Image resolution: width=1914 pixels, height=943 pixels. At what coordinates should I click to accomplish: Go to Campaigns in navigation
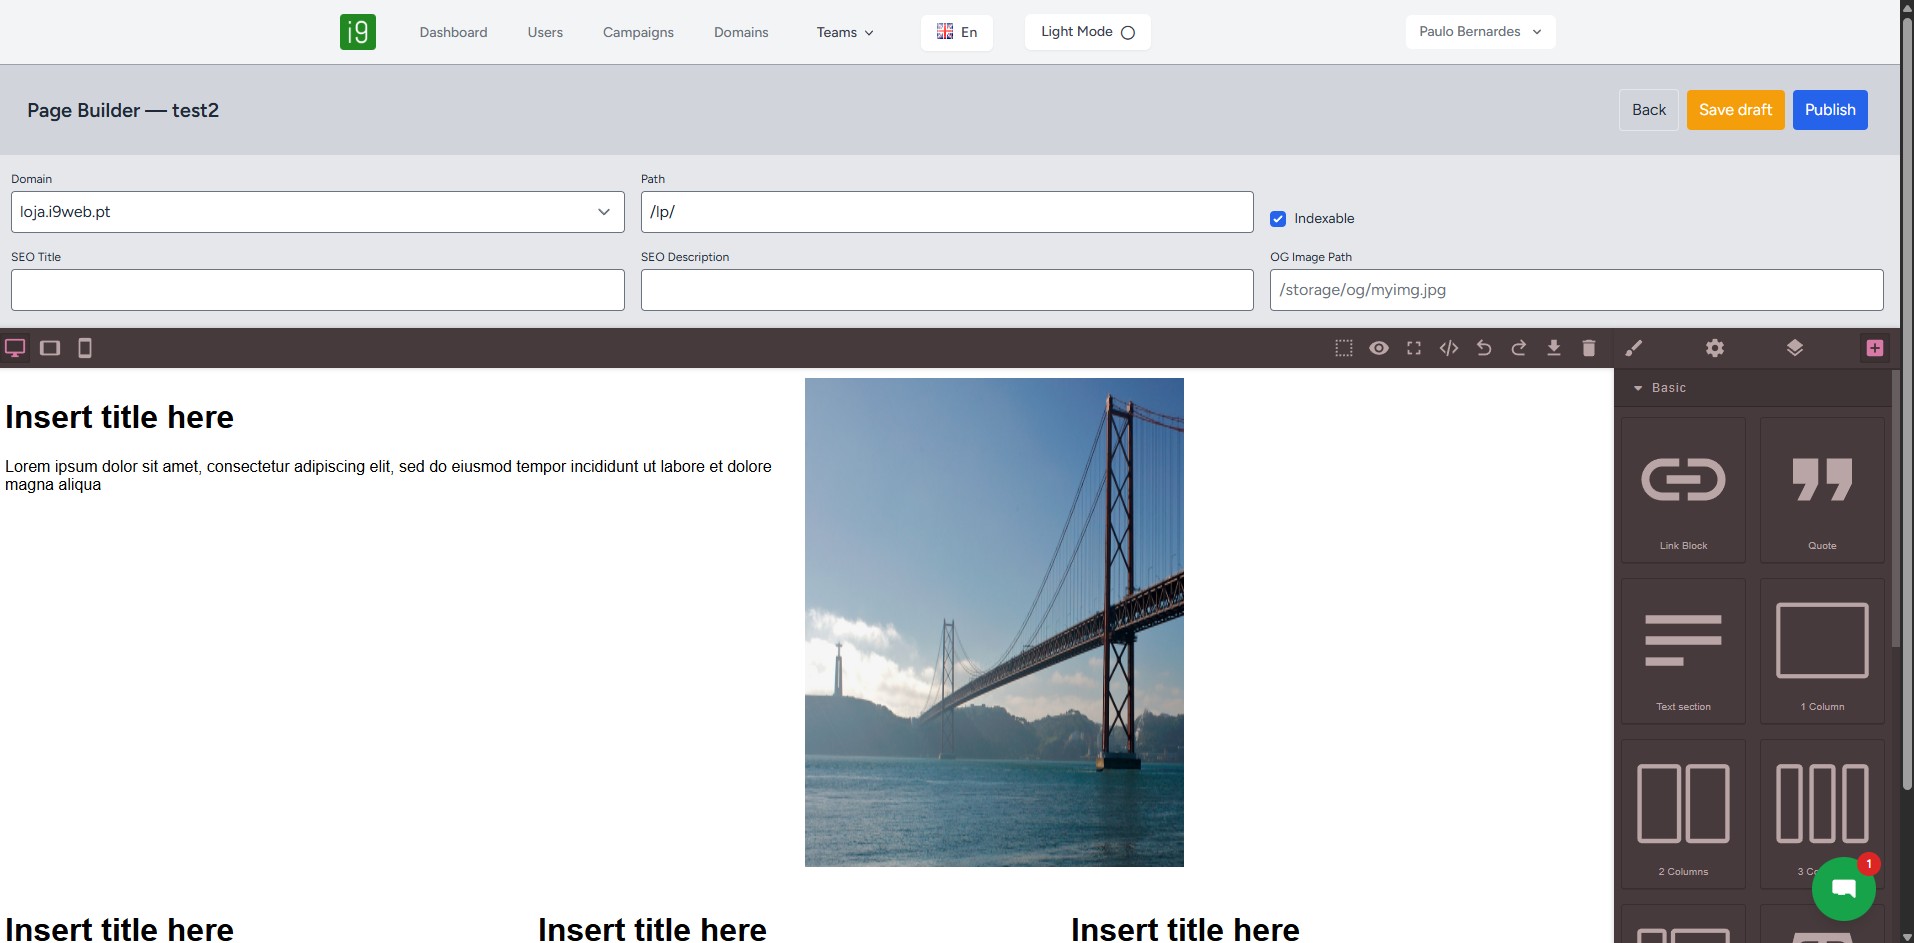click(638, 32)
